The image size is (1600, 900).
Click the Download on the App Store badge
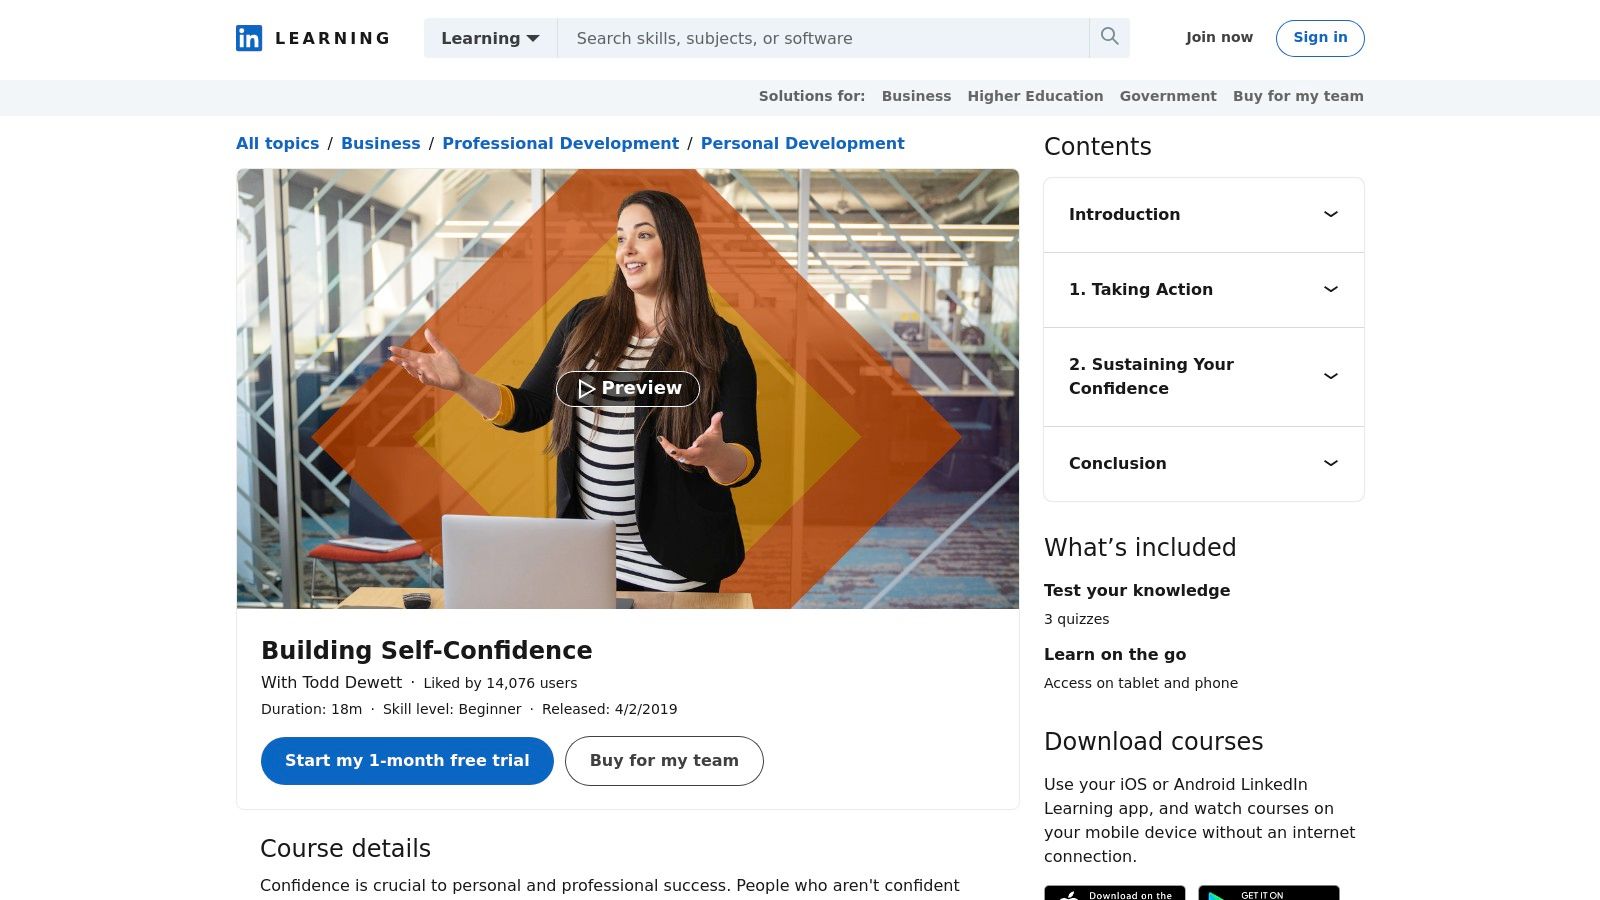pos(1114,893)
